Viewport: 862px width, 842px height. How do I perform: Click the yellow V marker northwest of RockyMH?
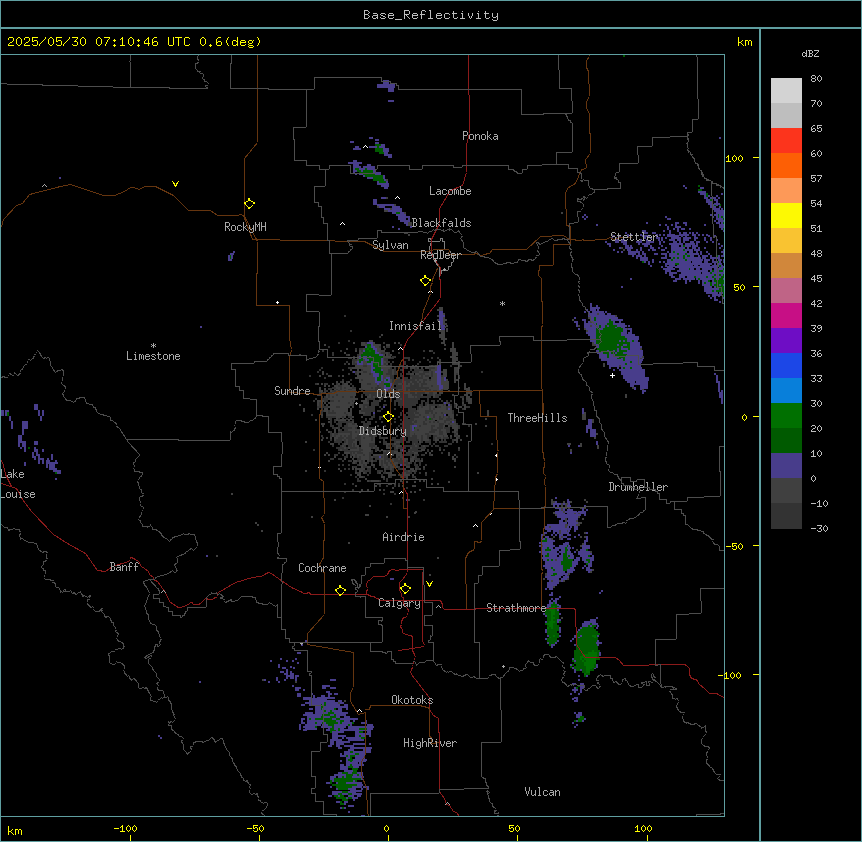tap(175, 184)
